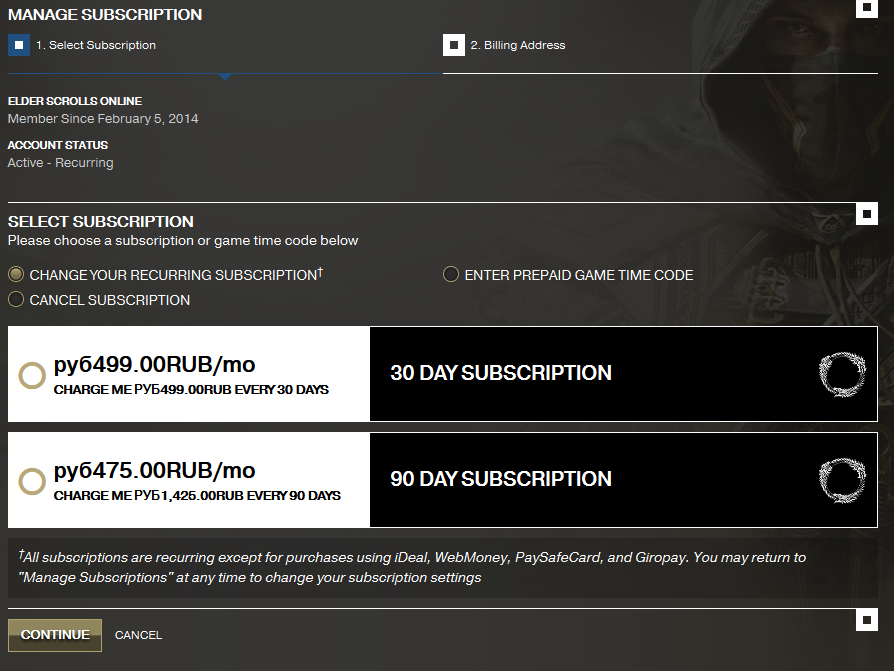The width and height of the screenshot is (894, 671).
Task: Click 'Please choose a subscription or game time code below'
Action: tap(183, 241)
